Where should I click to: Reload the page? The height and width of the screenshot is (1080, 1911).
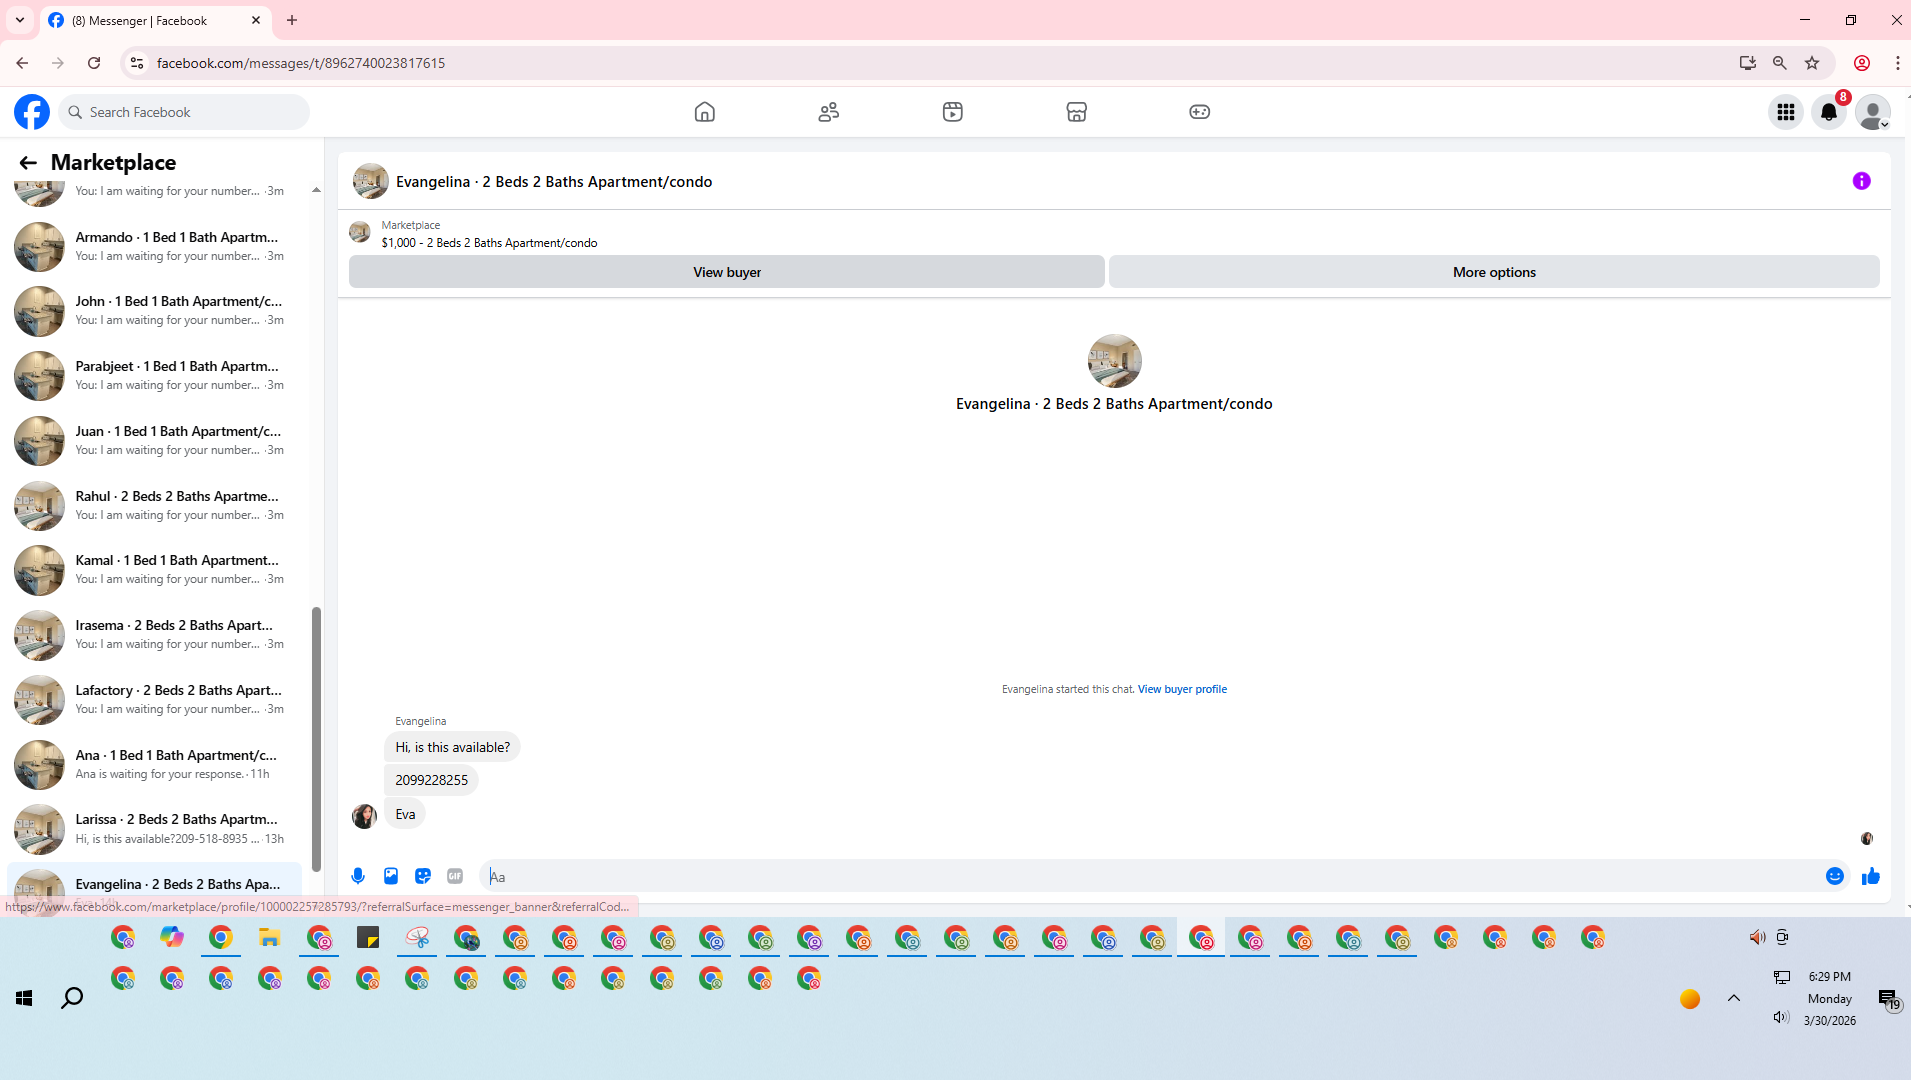click(x=94, y=63)
